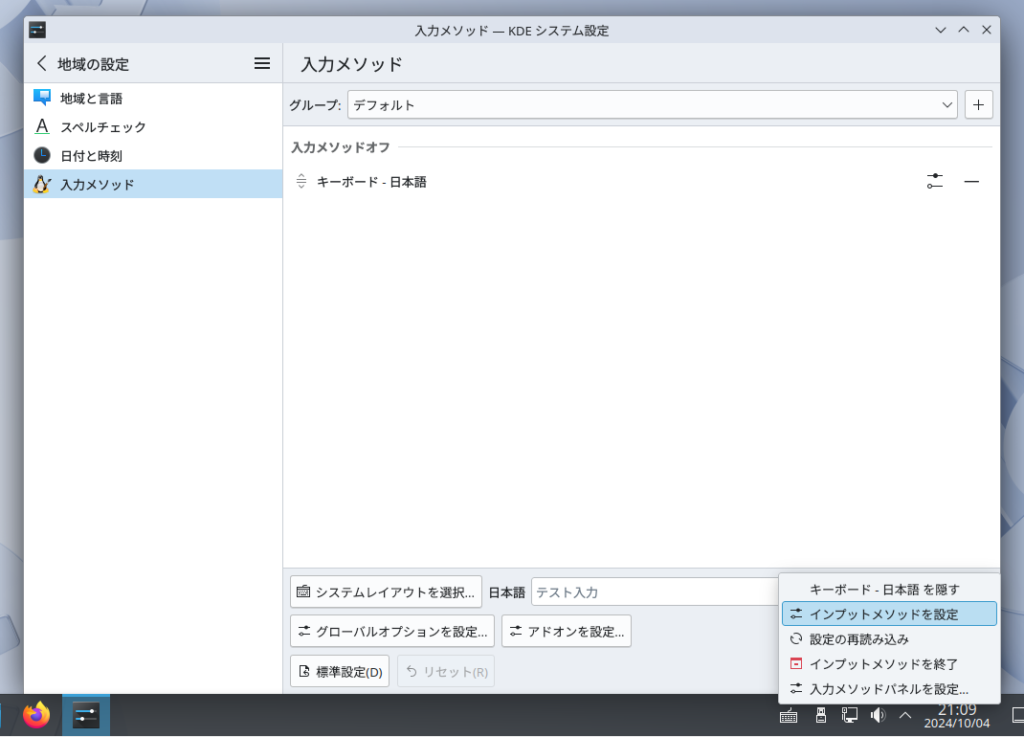Screen dimensions: 1024x737
Task: Open the hamburger menu in sidebar header
Action: [262, 64]
